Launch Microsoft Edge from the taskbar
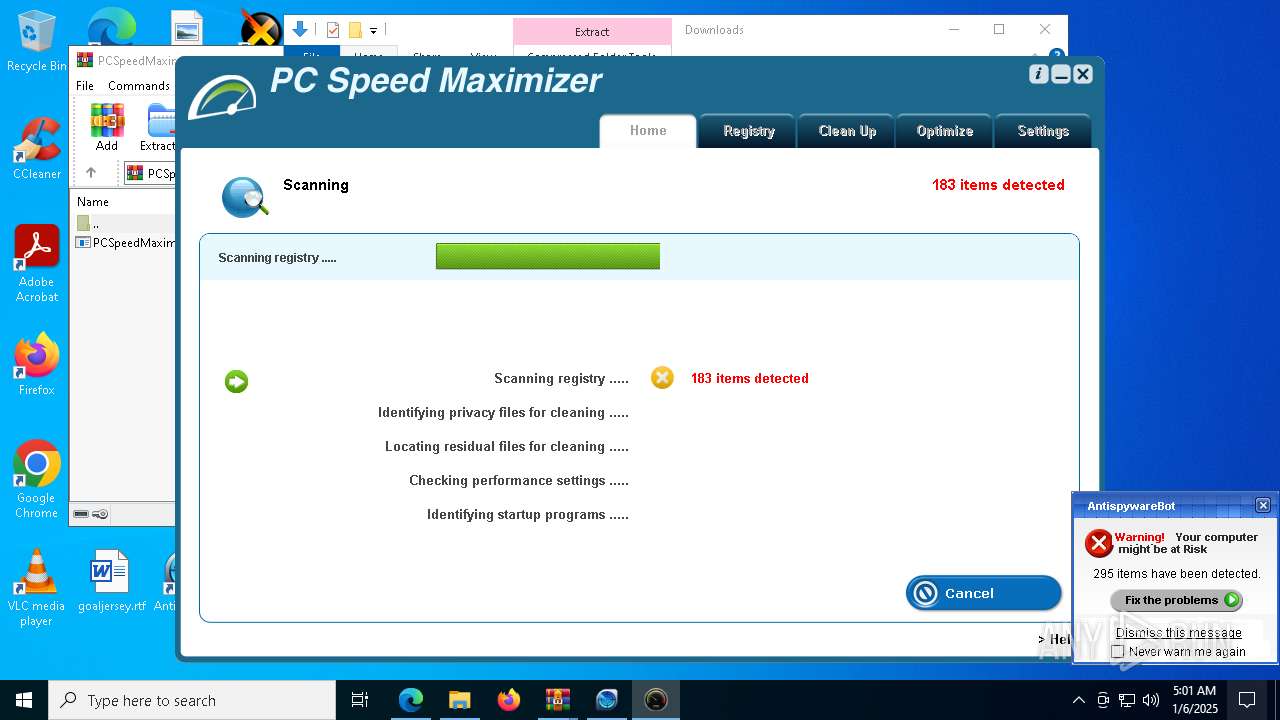Image resolution: width=1280 pixels, height=720 pixels. [411, 700]
